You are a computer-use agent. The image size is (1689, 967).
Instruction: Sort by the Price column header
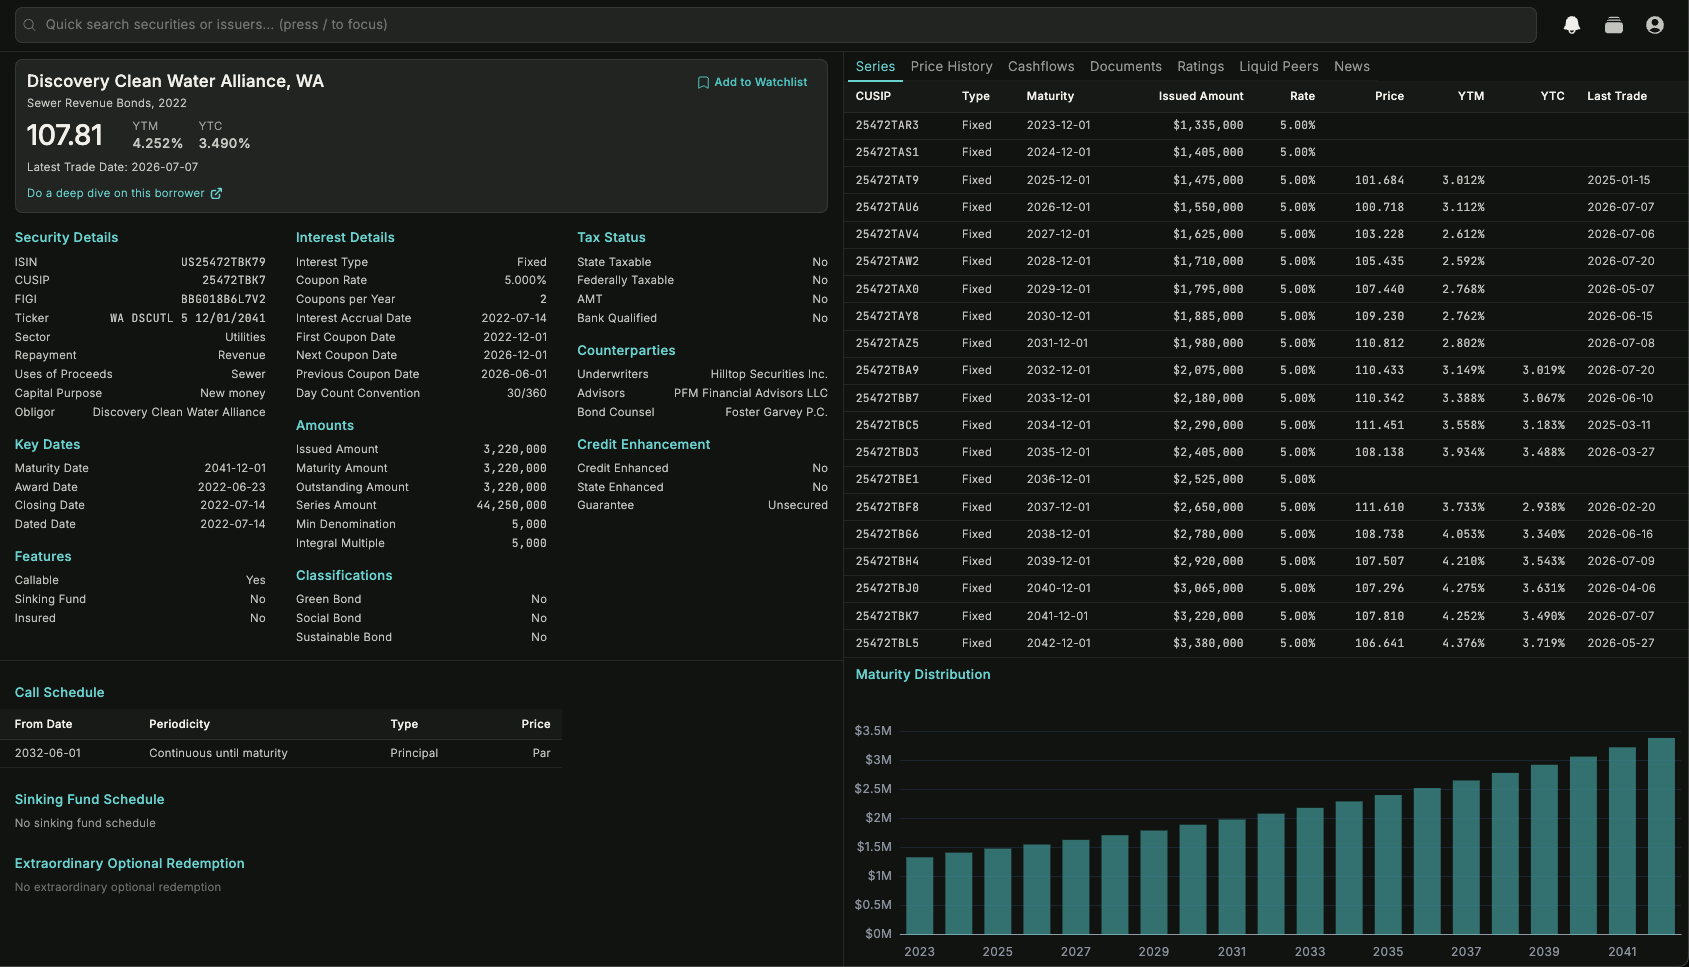[x=1389, y=96]
